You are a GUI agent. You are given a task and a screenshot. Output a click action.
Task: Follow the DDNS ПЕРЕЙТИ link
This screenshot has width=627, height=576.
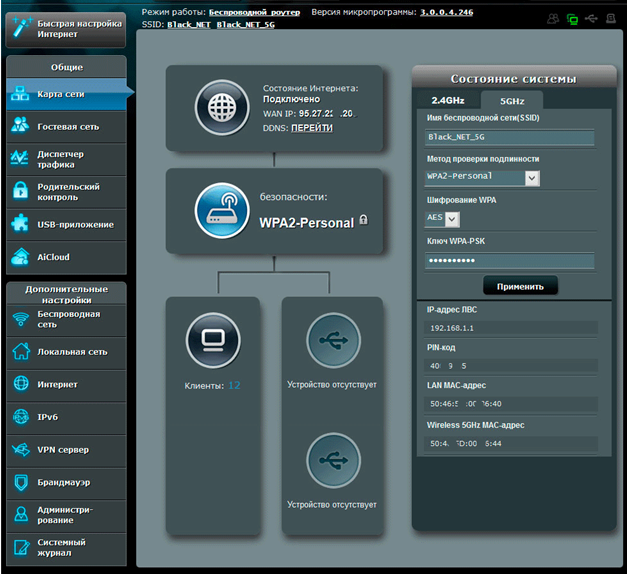(312, 128)
